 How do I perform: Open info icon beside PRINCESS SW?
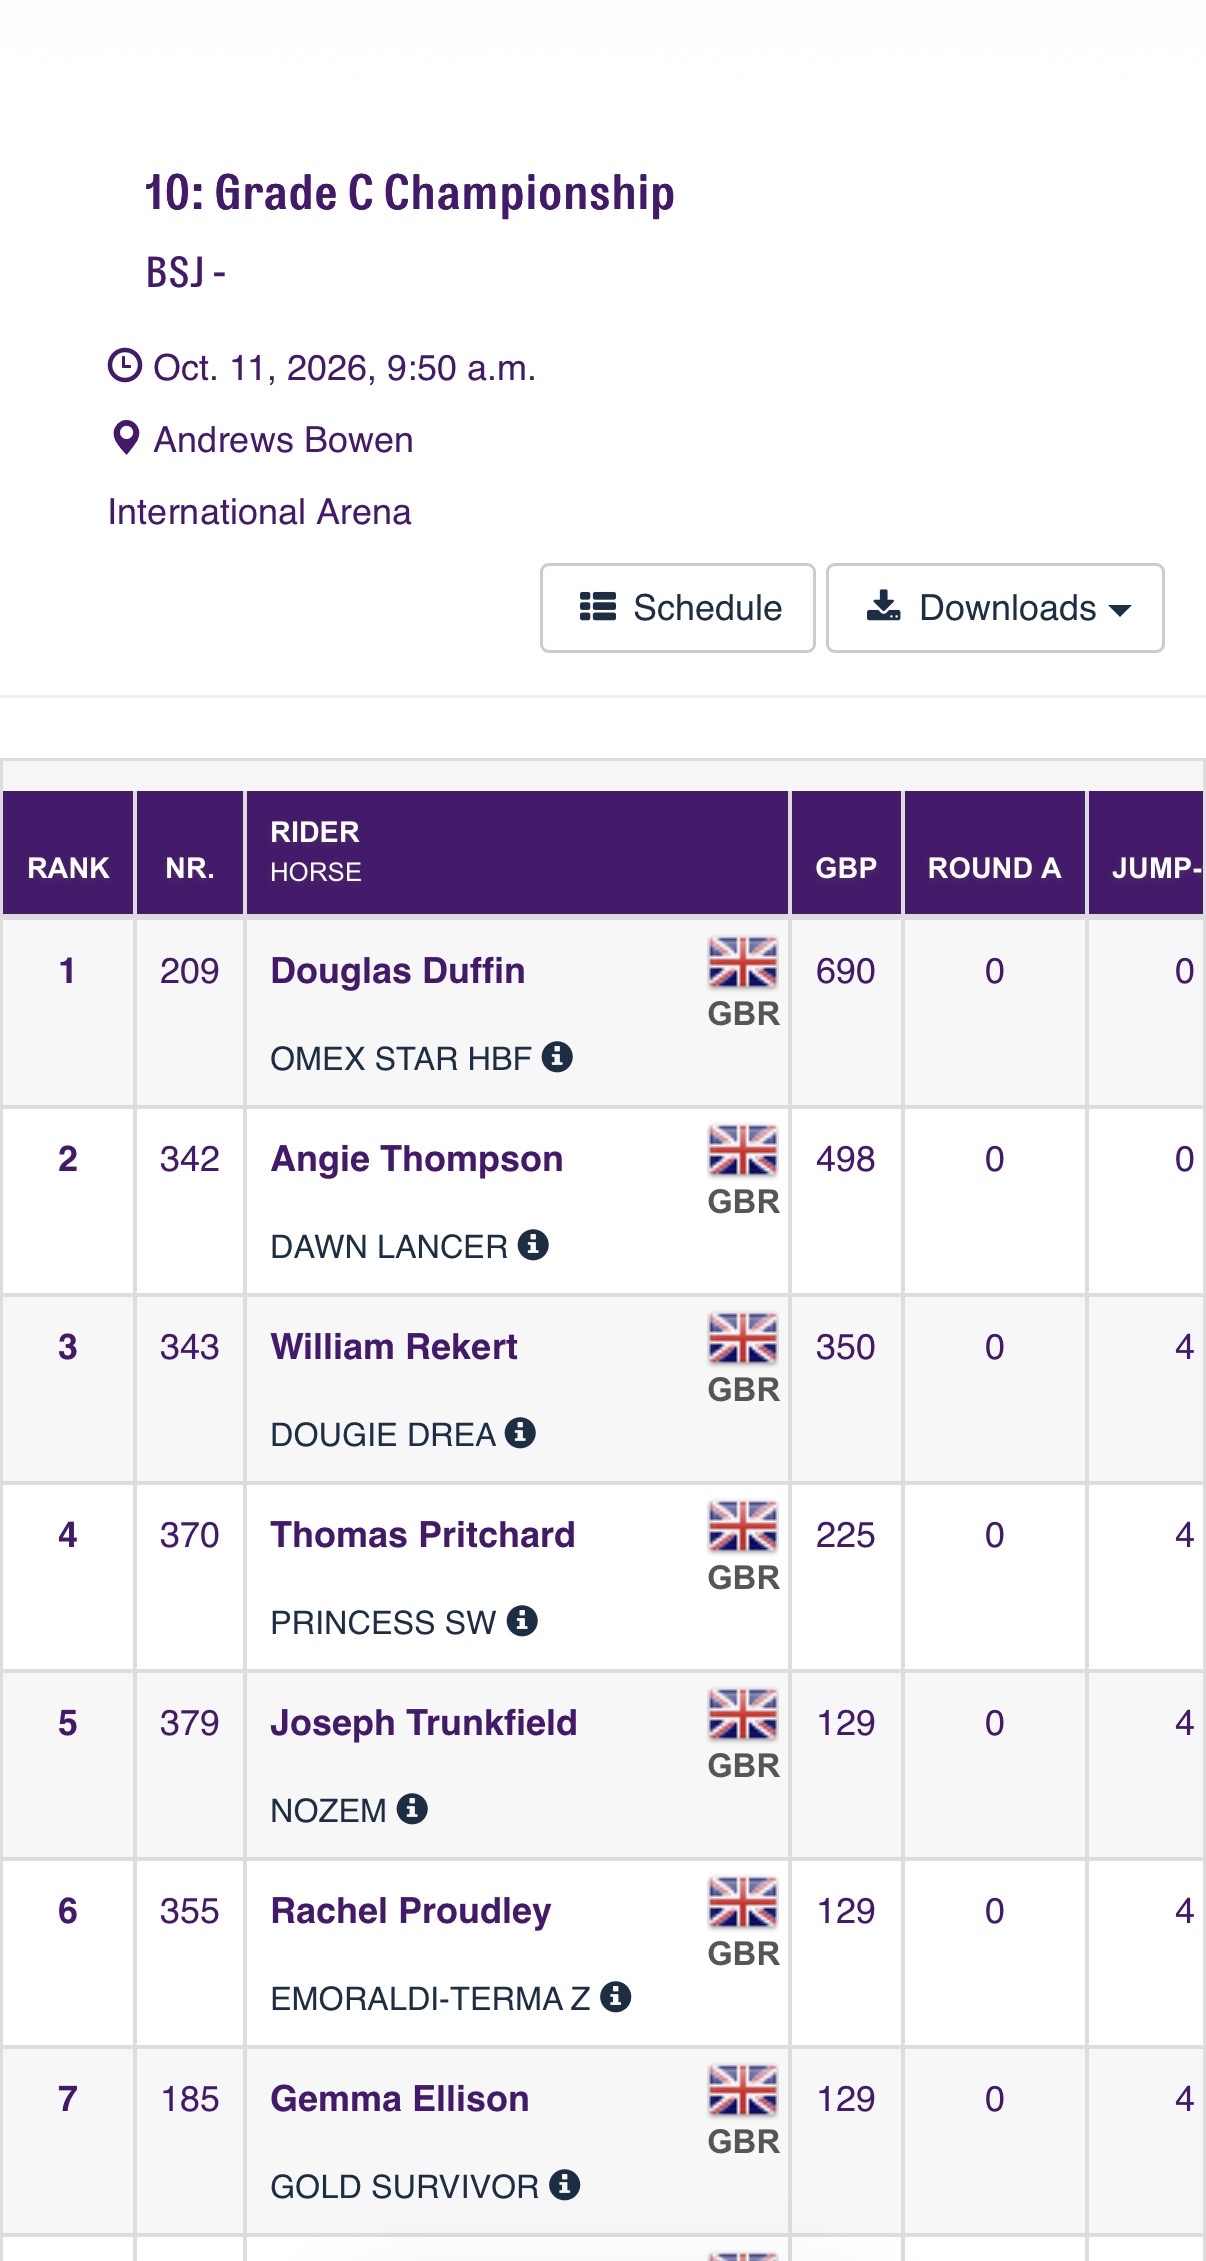pos(522,1620)
